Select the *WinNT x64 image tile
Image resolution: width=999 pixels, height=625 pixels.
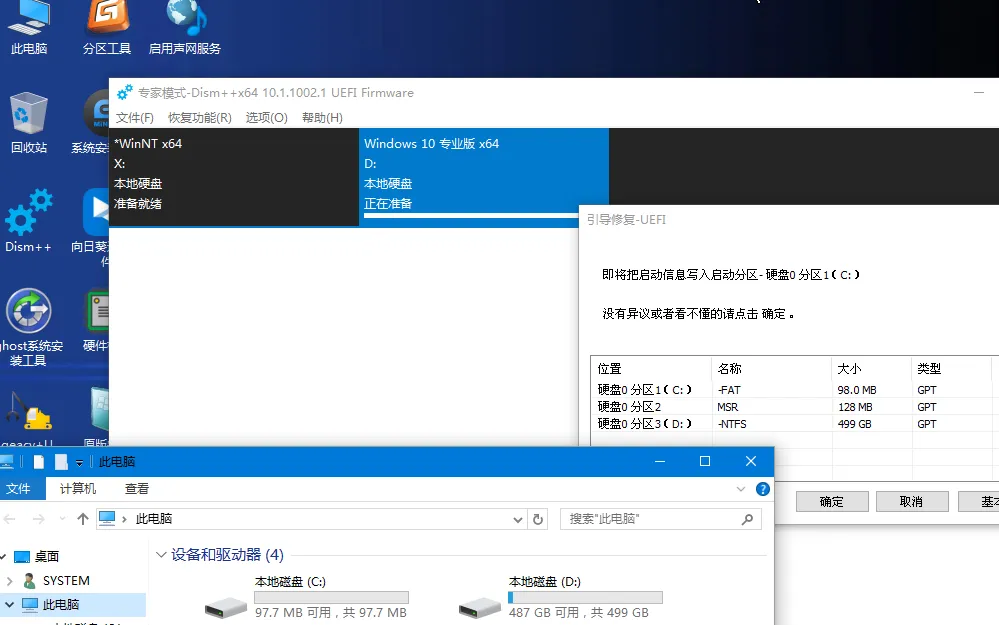(x=234, y=177)
